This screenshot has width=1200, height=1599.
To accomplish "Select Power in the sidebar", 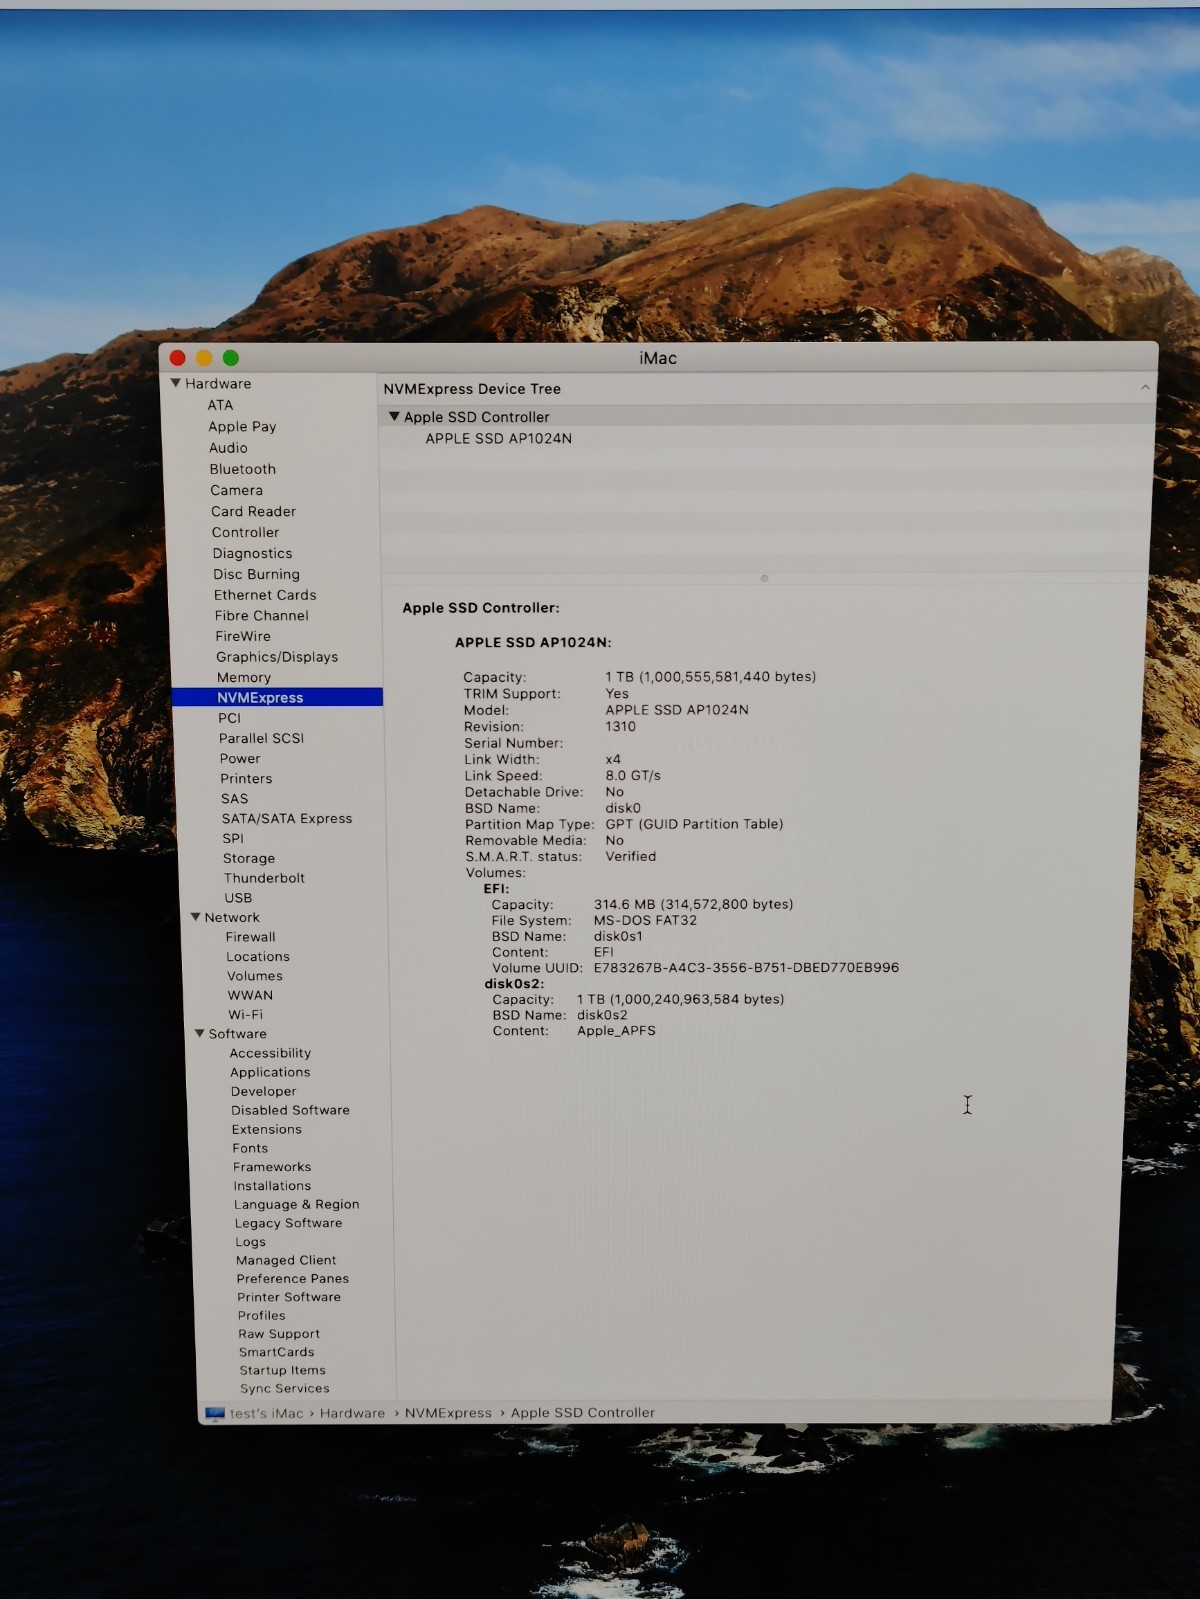I will pos(240,758).
